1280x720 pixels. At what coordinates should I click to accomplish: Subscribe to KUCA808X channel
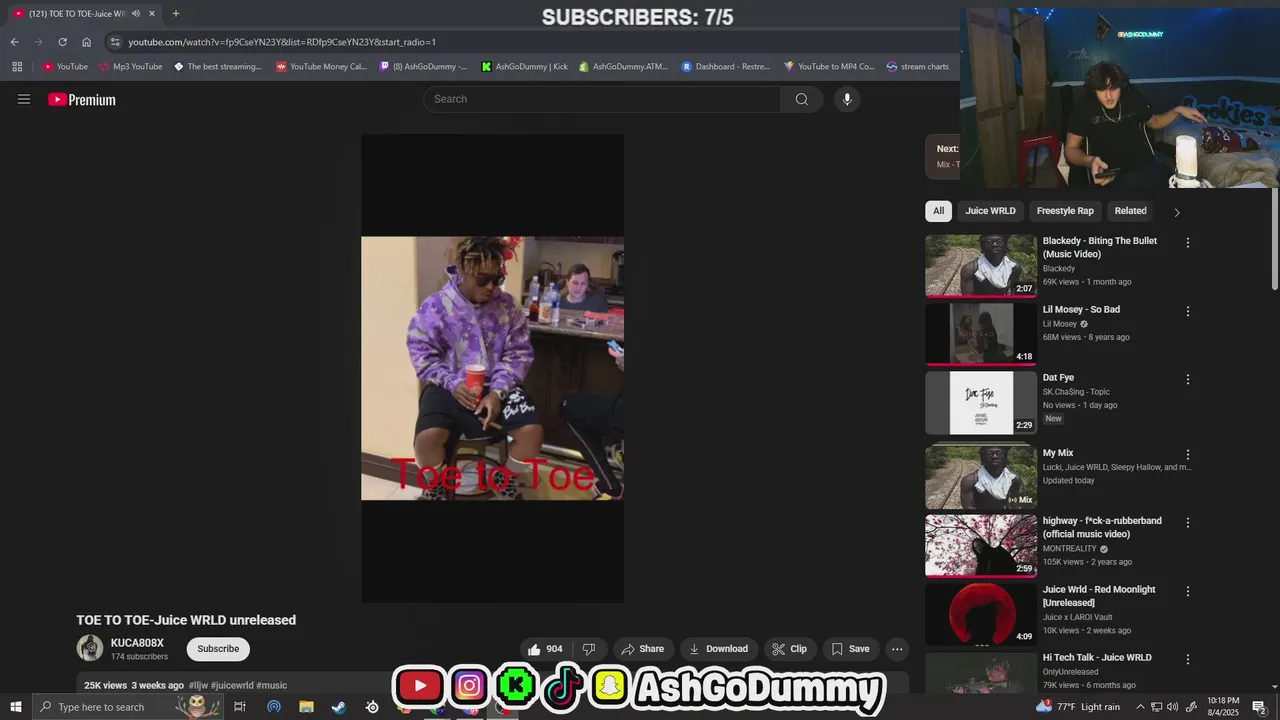tap(218, 649)
